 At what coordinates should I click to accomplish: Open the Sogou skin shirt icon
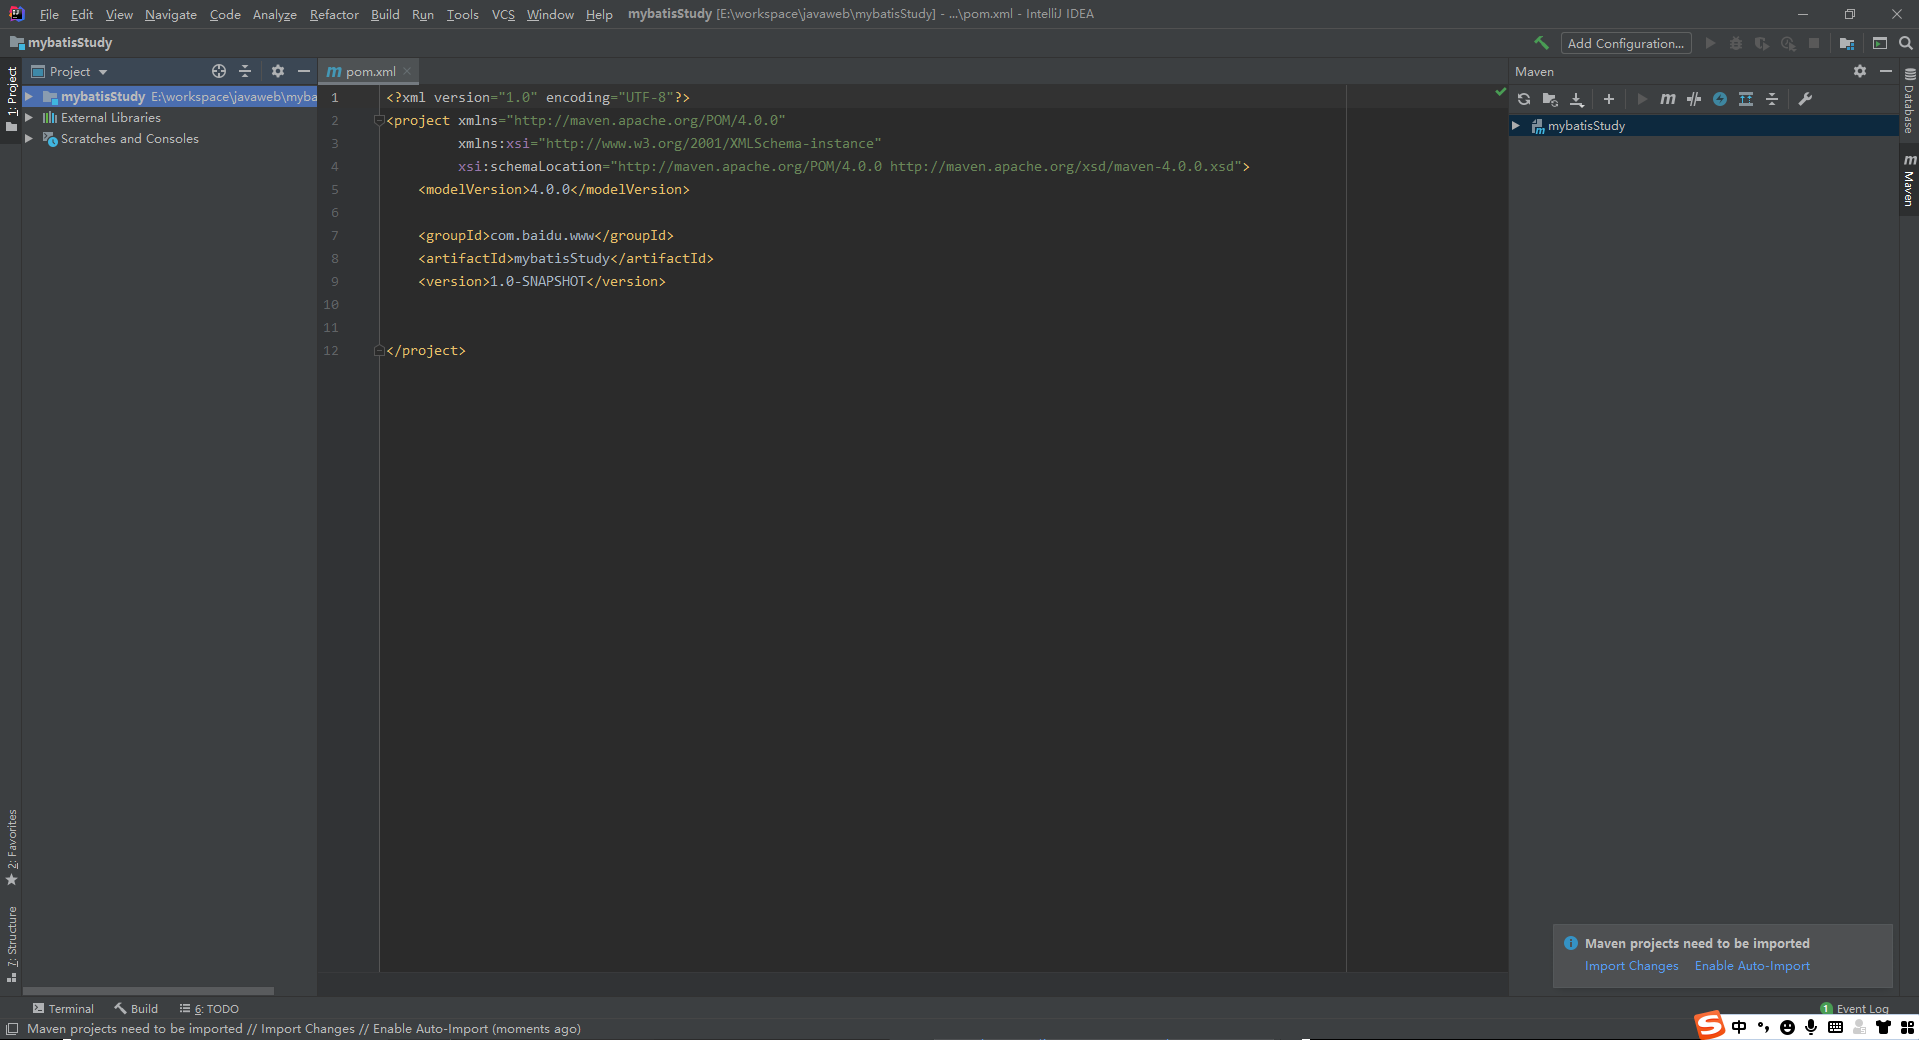click(x=1883, y=1027)
